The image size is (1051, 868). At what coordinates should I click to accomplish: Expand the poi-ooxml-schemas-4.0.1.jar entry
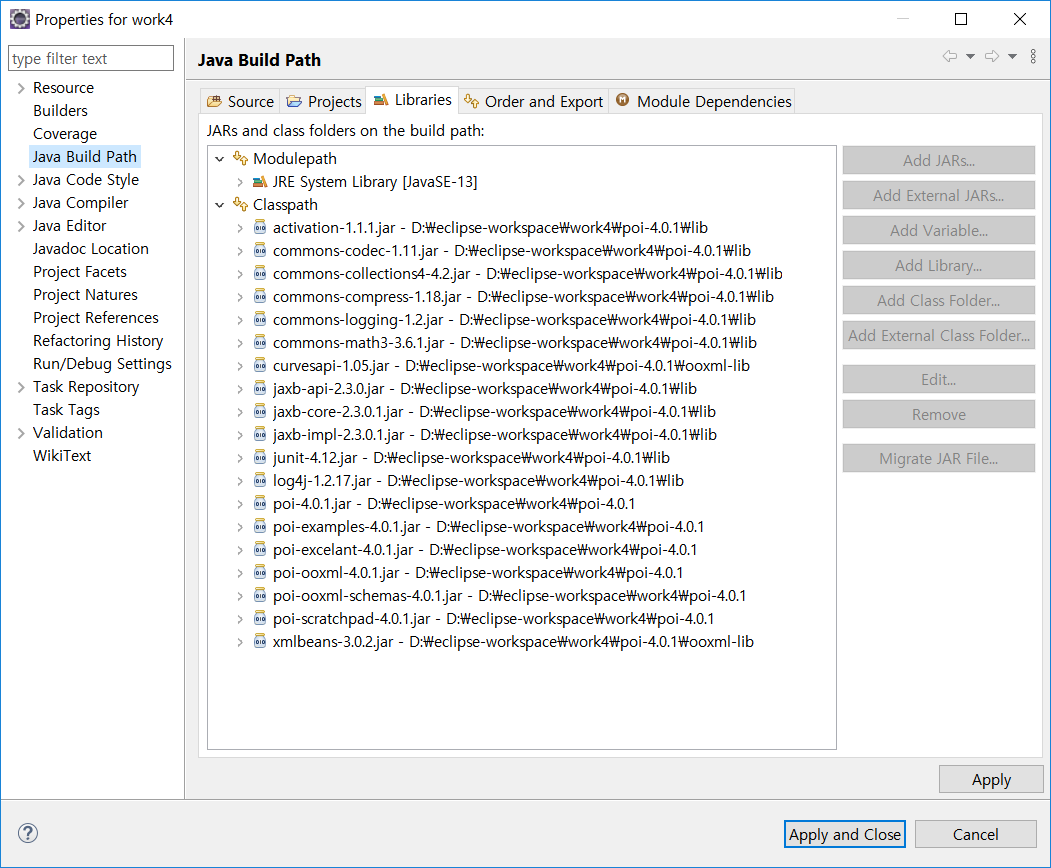coord(239,596)
